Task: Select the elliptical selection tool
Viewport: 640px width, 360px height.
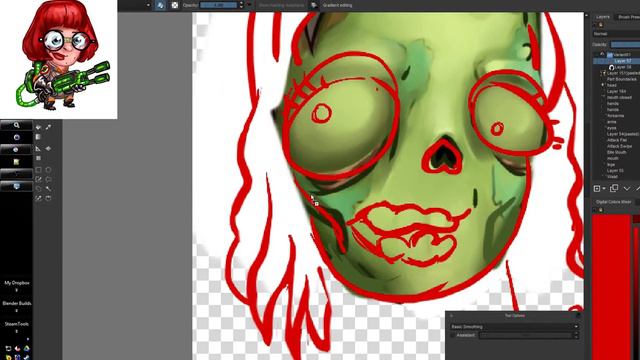Action: [x=49, y=169]
